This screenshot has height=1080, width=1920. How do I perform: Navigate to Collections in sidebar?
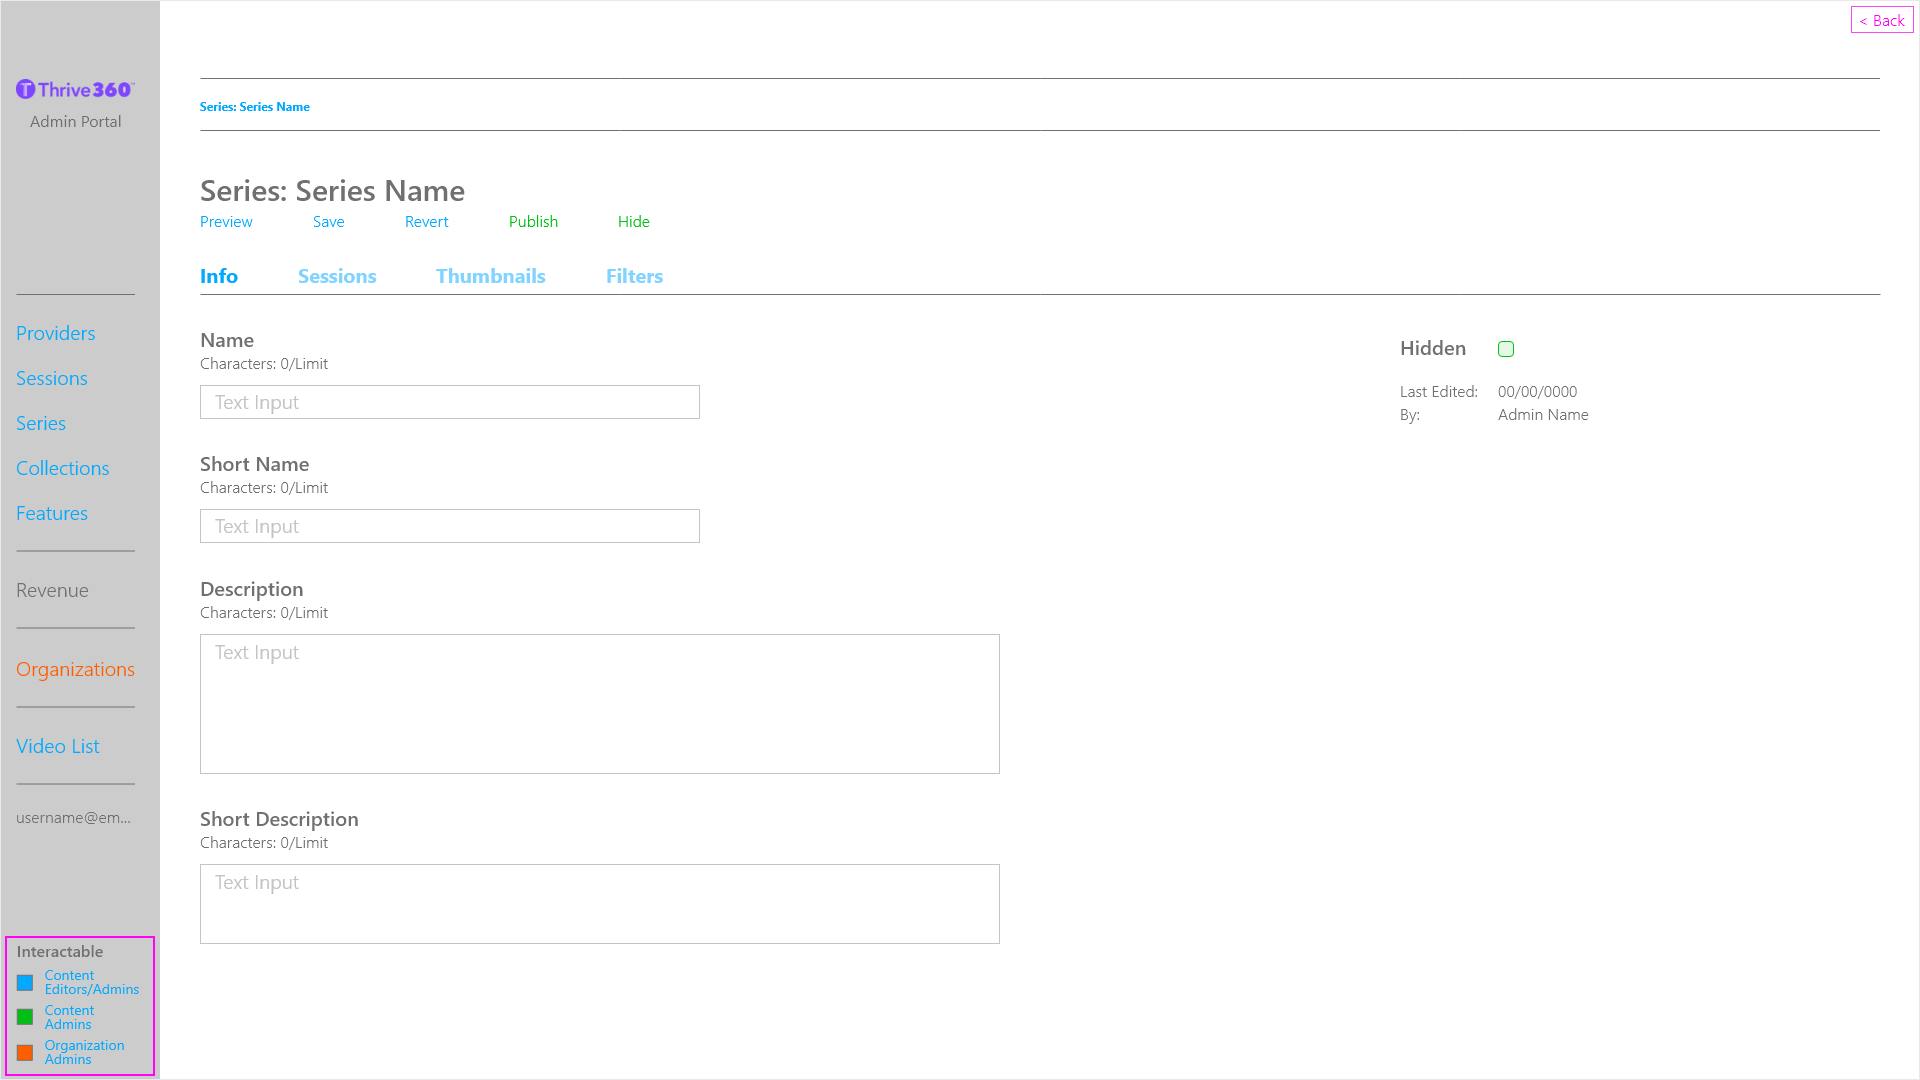pyautogui.click(x=62, y=468)
